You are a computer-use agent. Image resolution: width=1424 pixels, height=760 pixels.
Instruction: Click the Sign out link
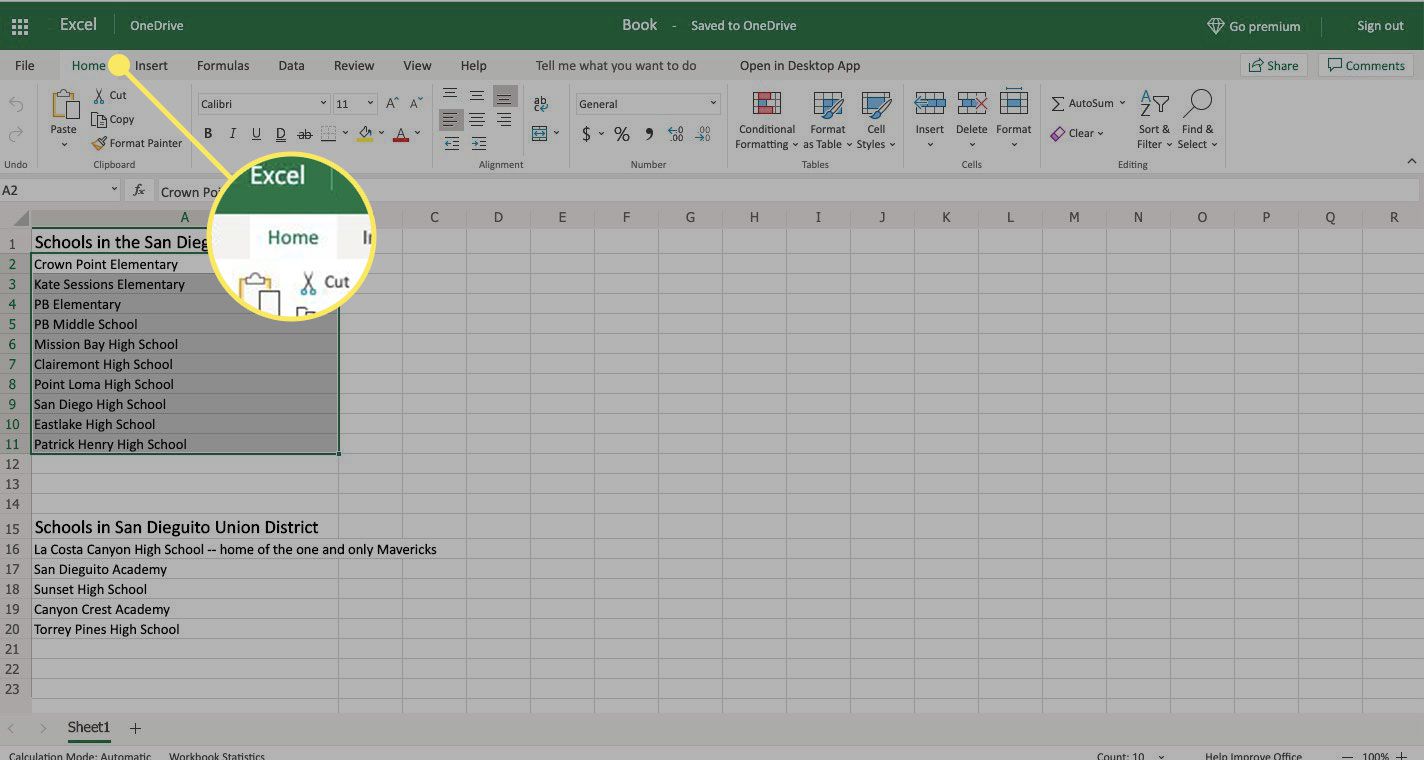1380,26
